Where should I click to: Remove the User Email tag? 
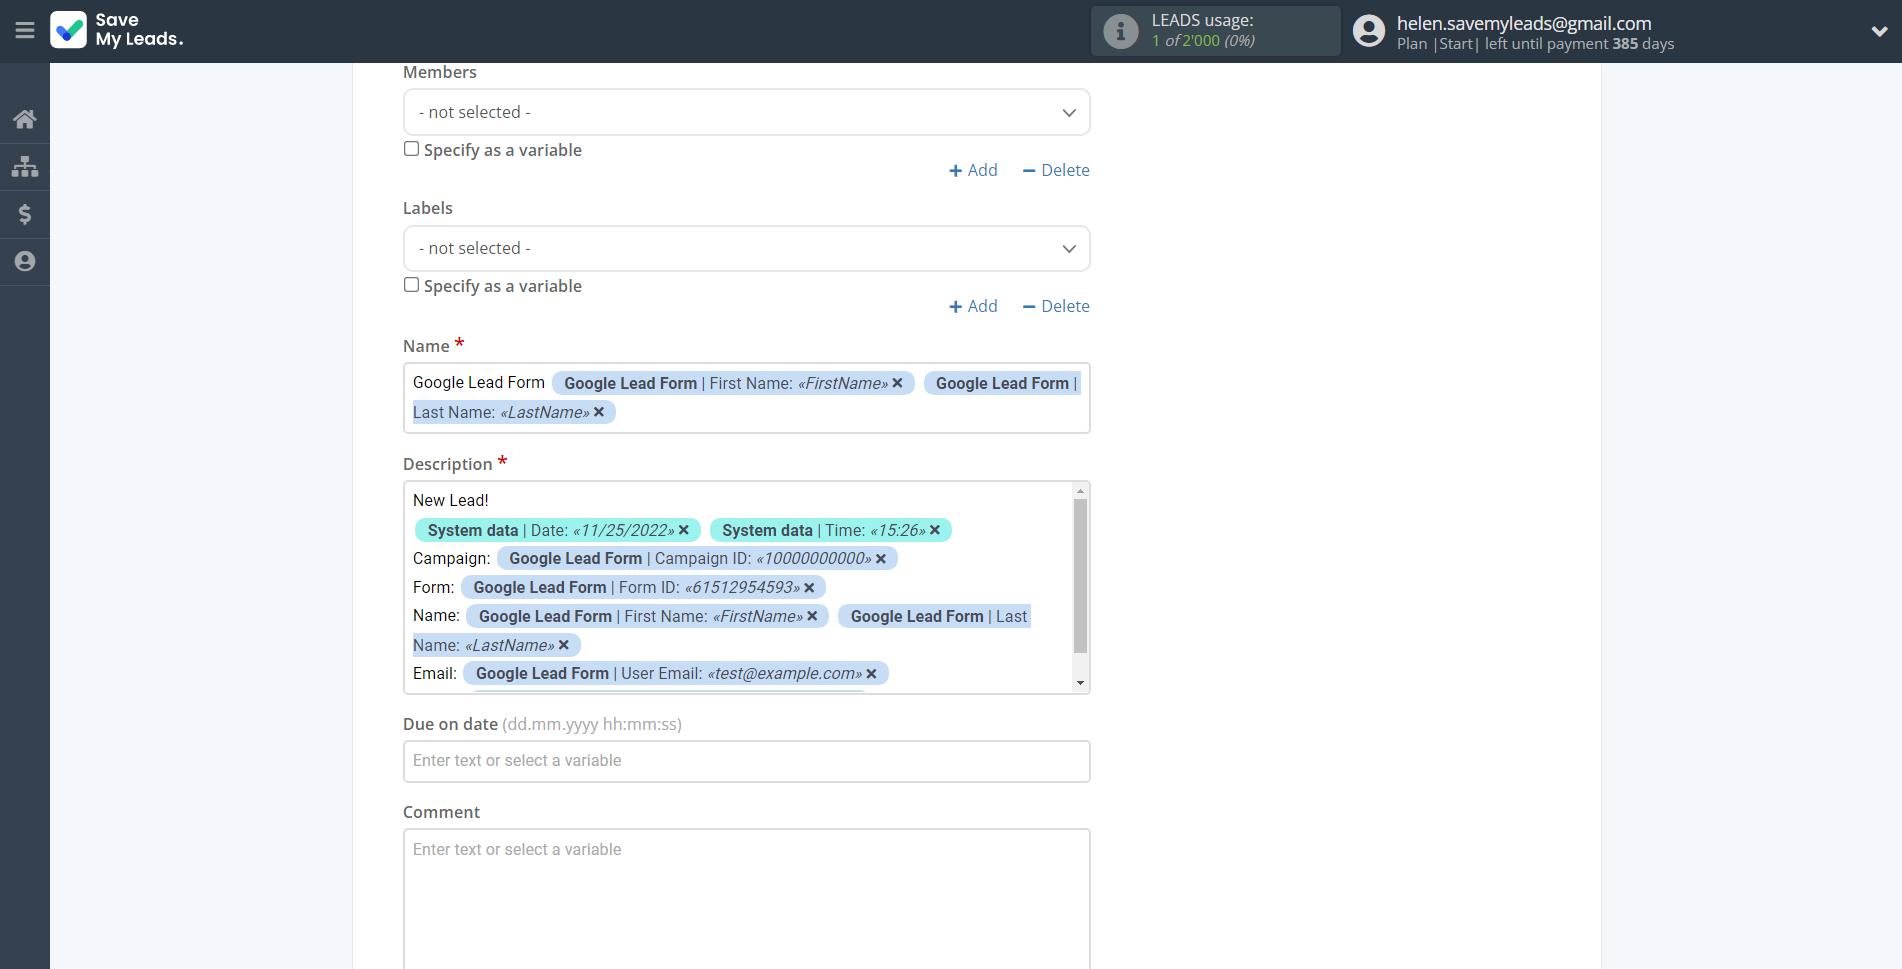871,674
